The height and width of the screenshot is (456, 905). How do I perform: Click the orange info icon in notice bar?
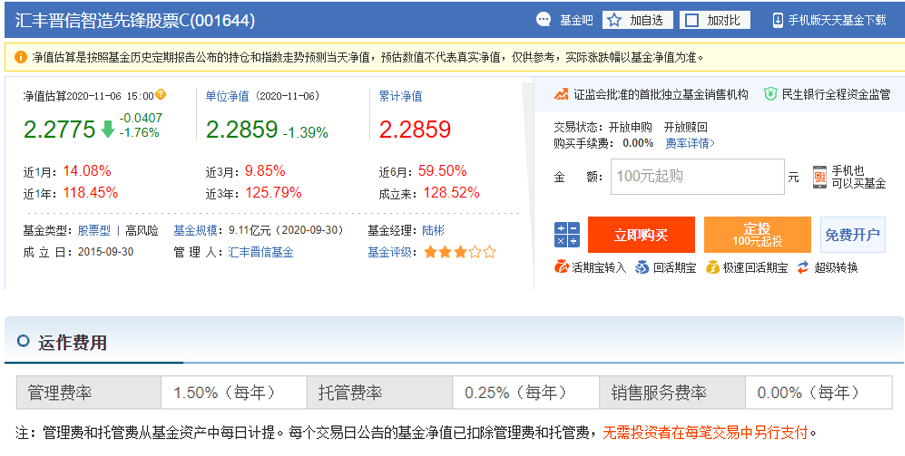coord(20,57)
